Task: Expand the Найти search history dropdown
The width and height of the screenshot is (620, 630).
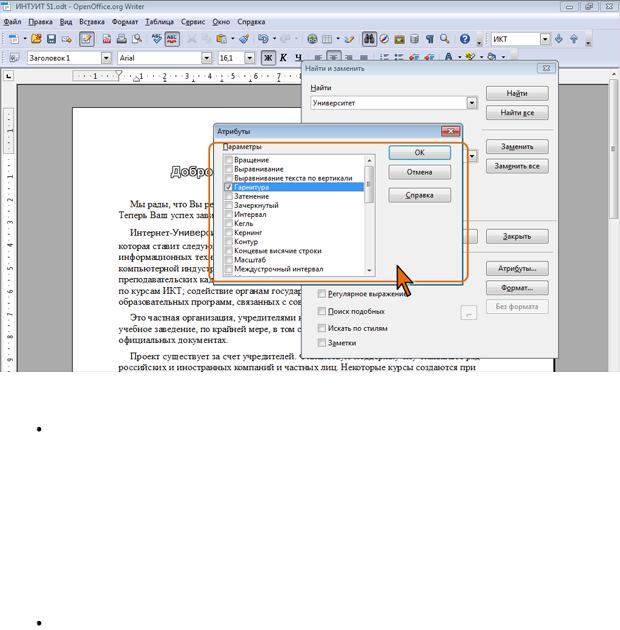Action: (x=472, y=103)
